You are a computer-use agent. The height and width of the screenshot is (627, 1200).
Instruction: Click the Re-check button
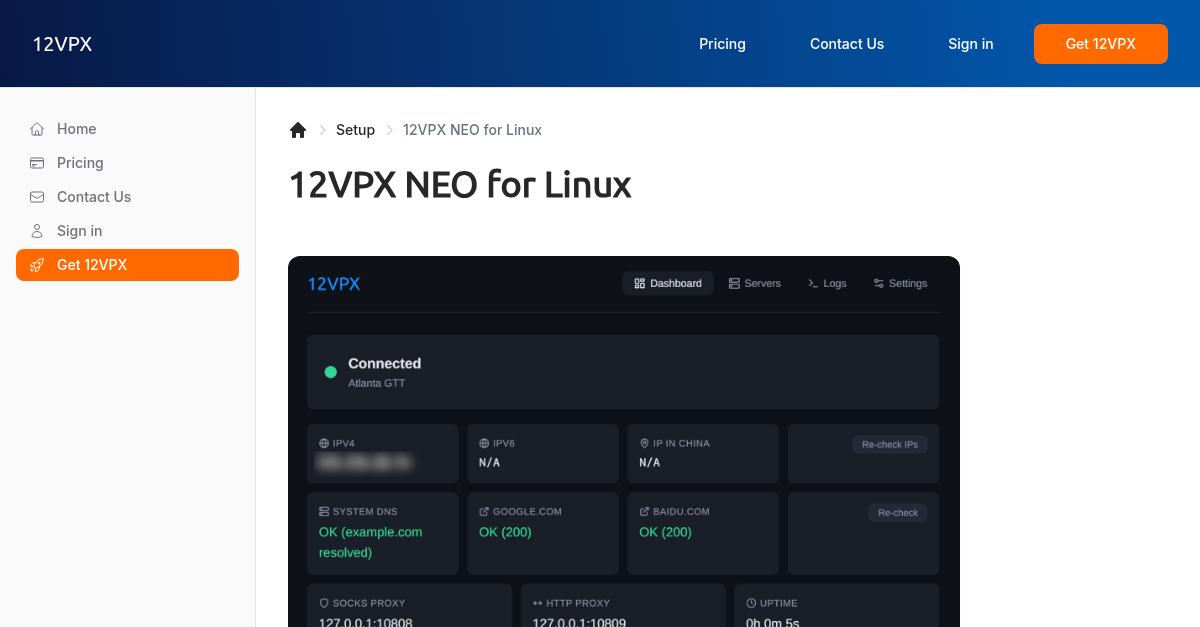(x=898, y=512)
